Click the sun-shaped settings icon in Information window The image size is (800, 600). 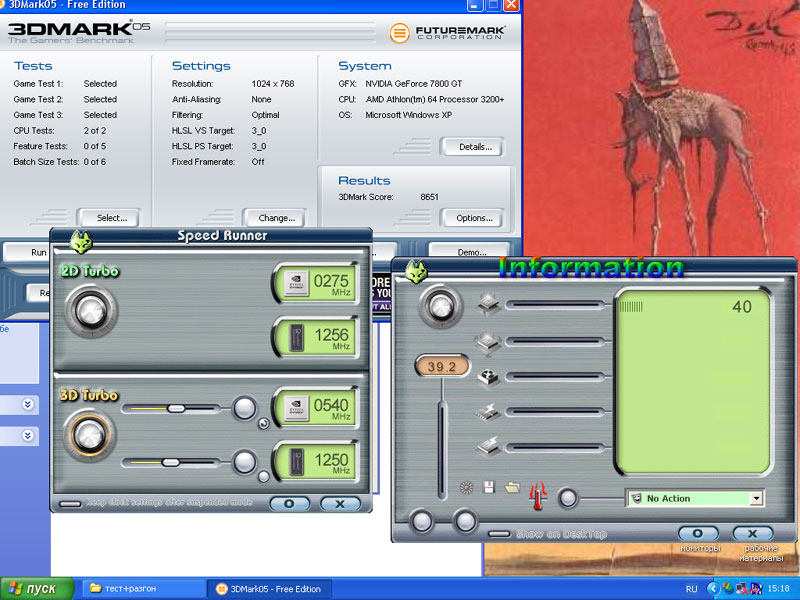(x=466, y=488)
